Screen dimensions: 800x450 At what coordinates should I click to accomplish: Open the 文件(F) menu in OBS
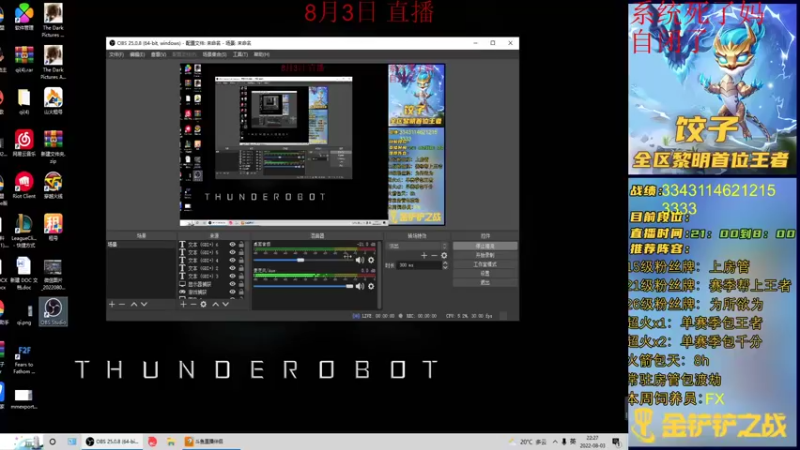[116, 55]
